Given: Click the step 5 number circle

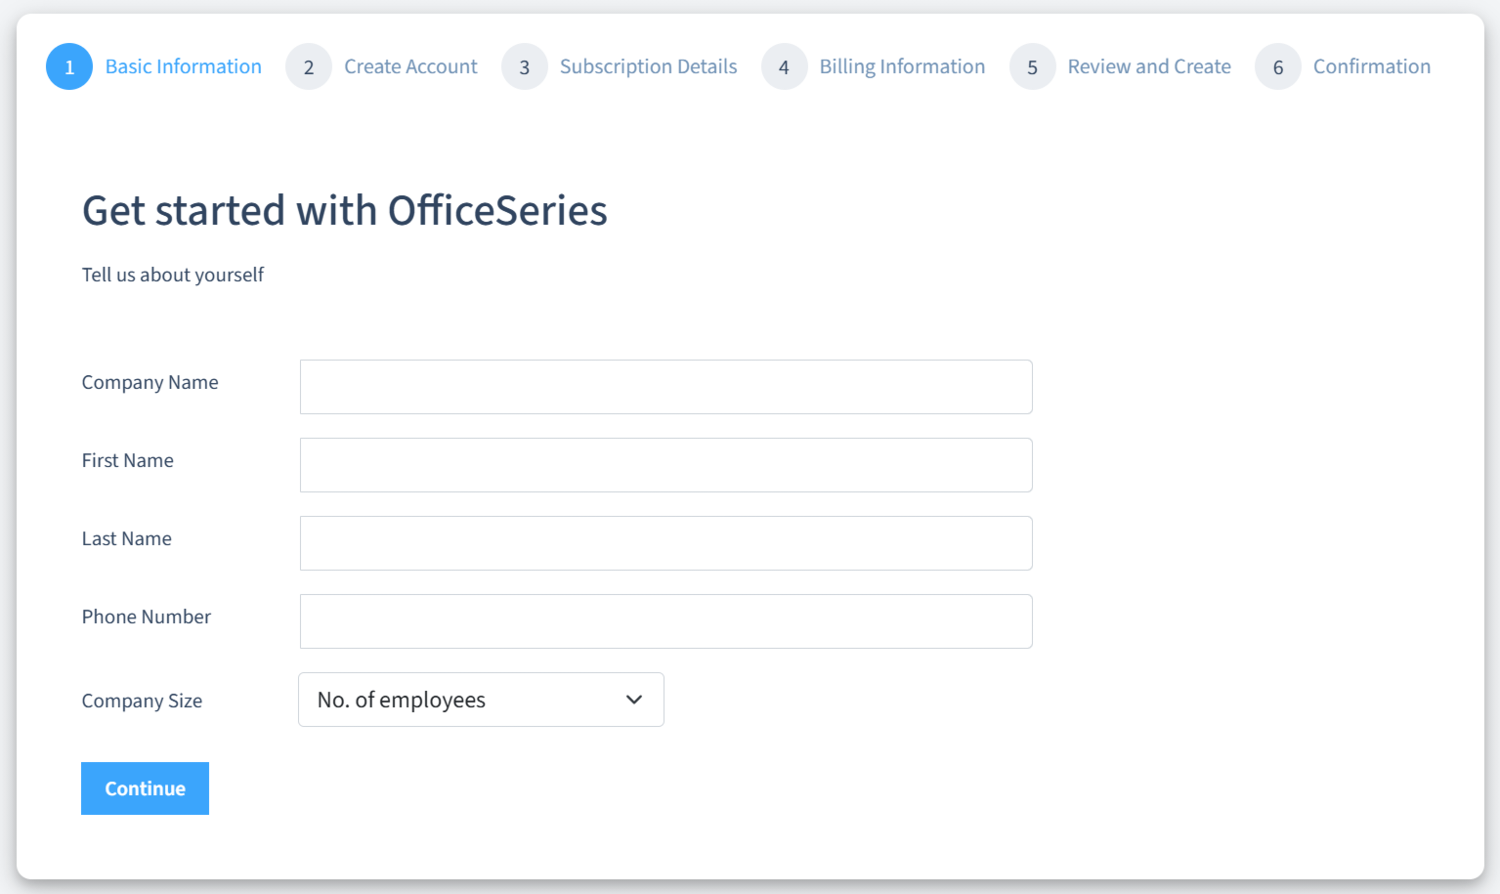Looking at the screenshot, I should click(1032, 67).
